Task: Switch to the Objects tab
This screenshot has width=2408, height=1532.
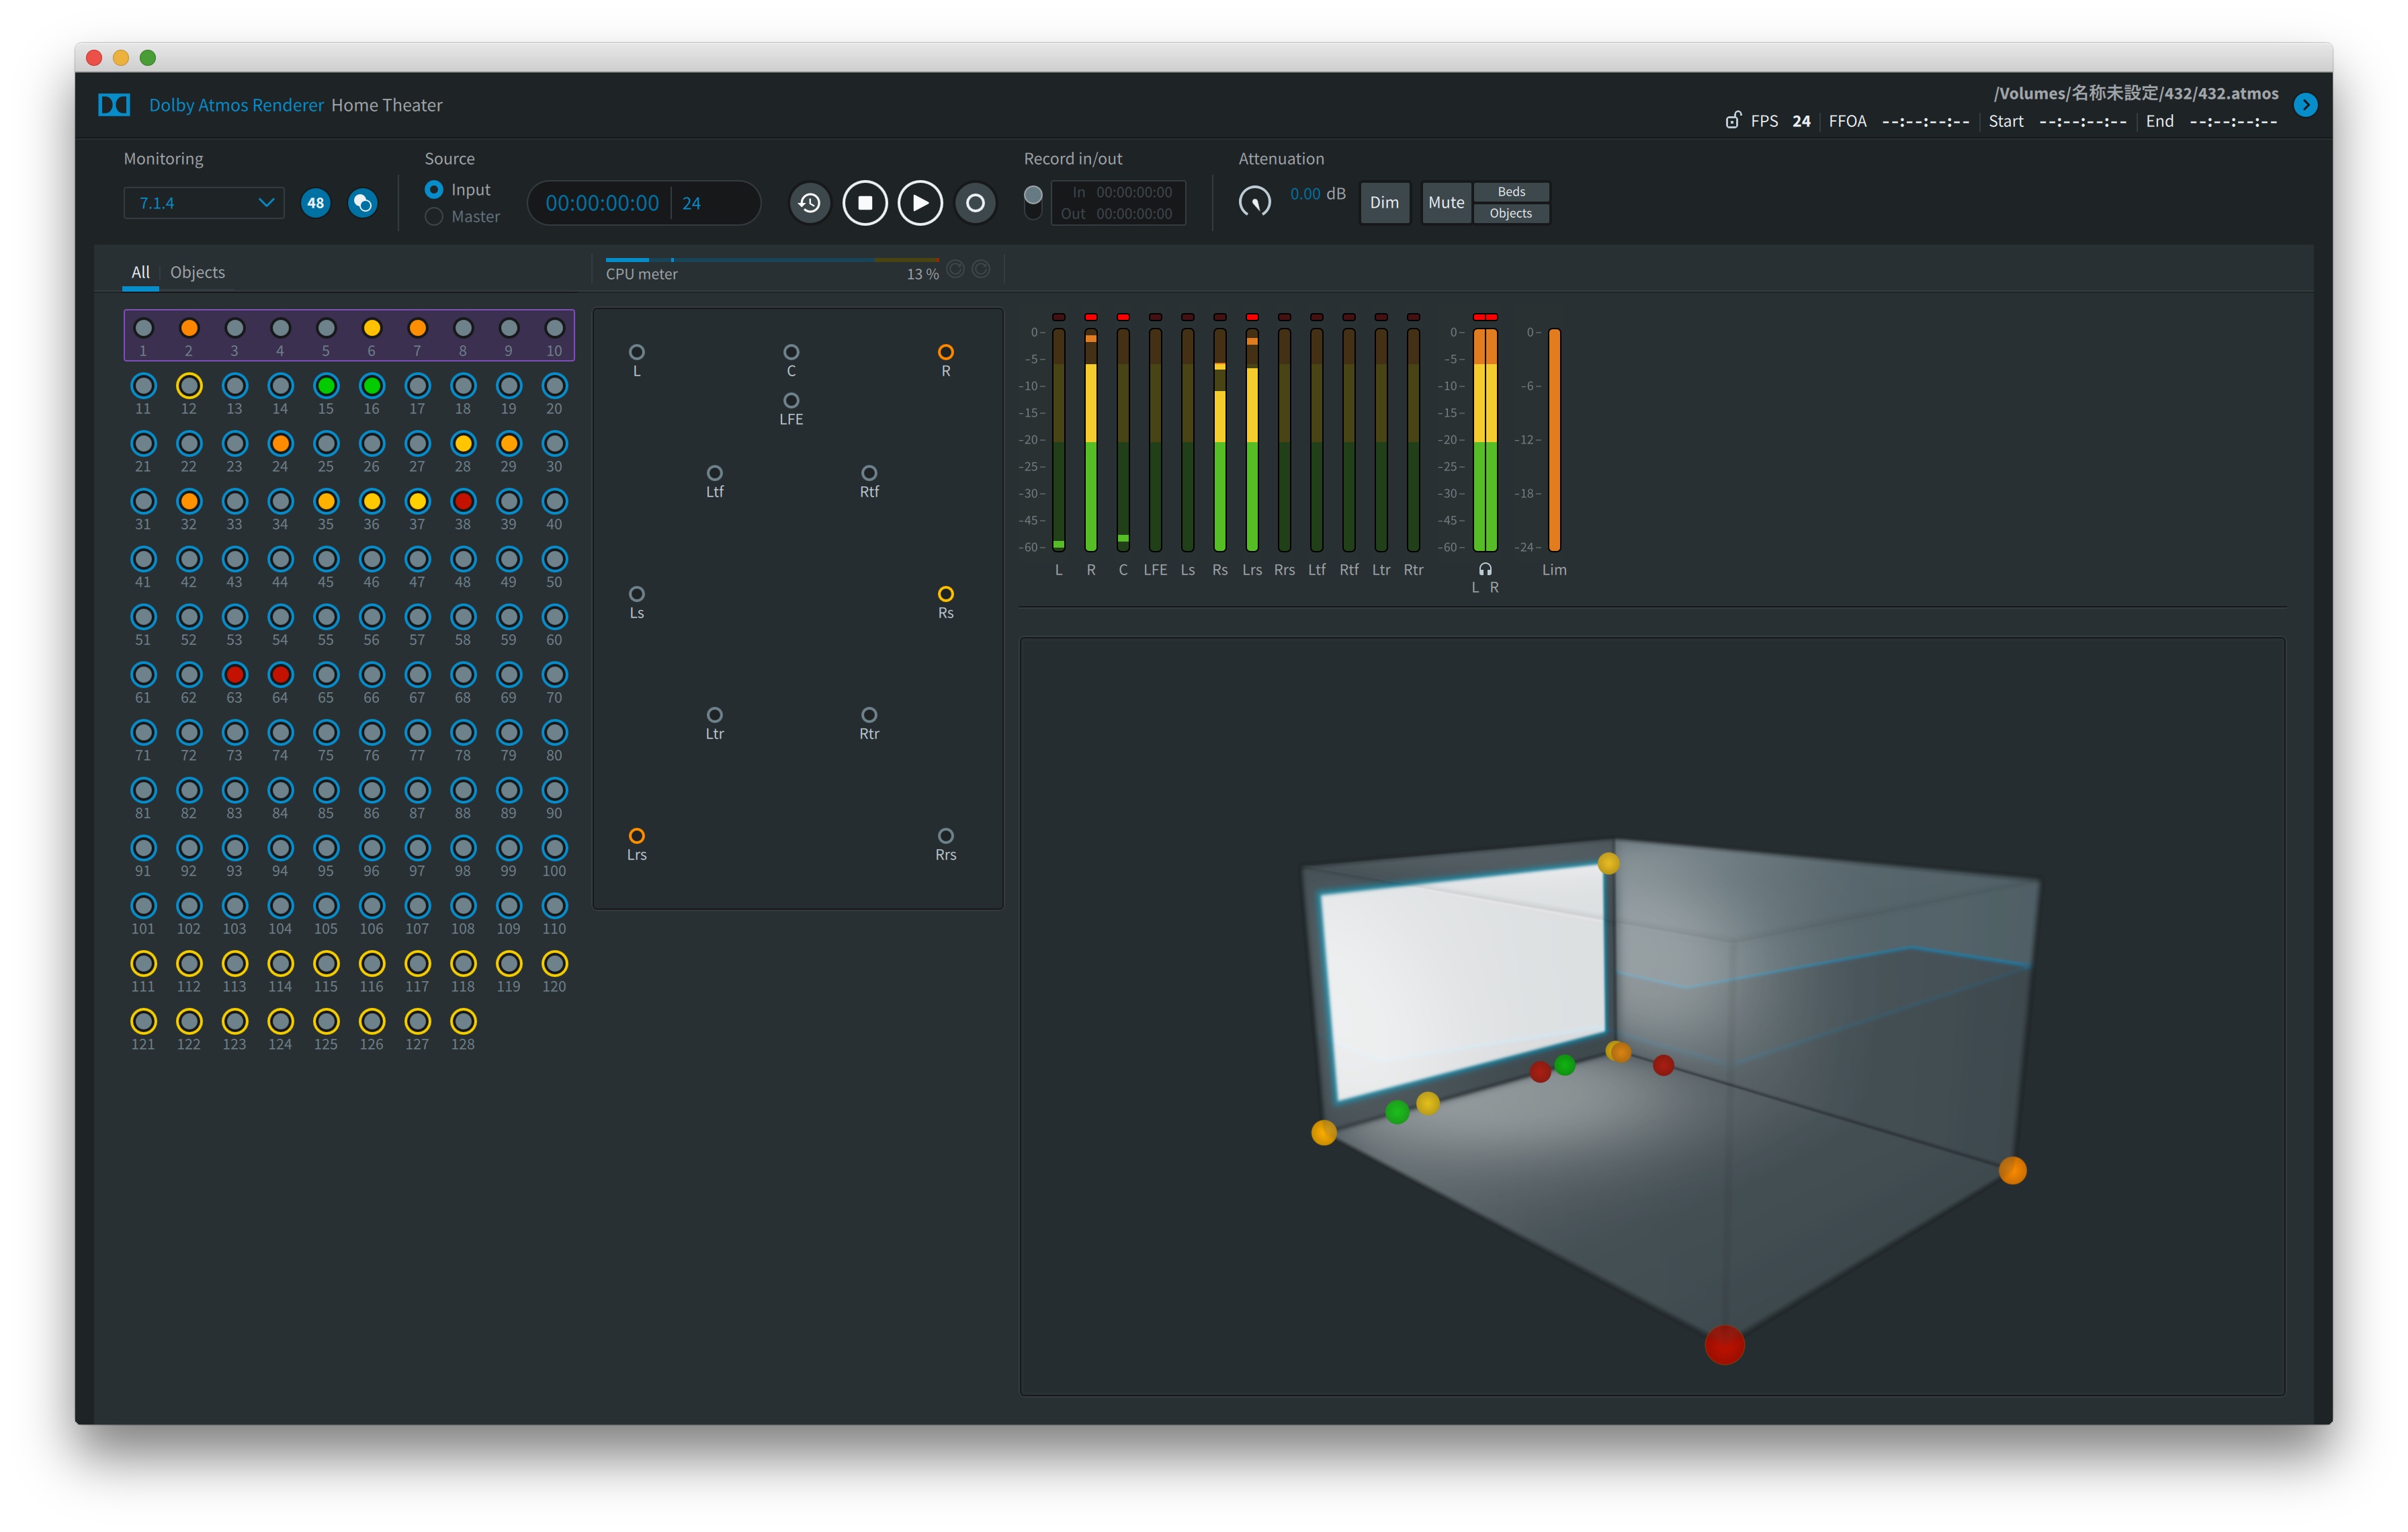Action: click(198, 272)
